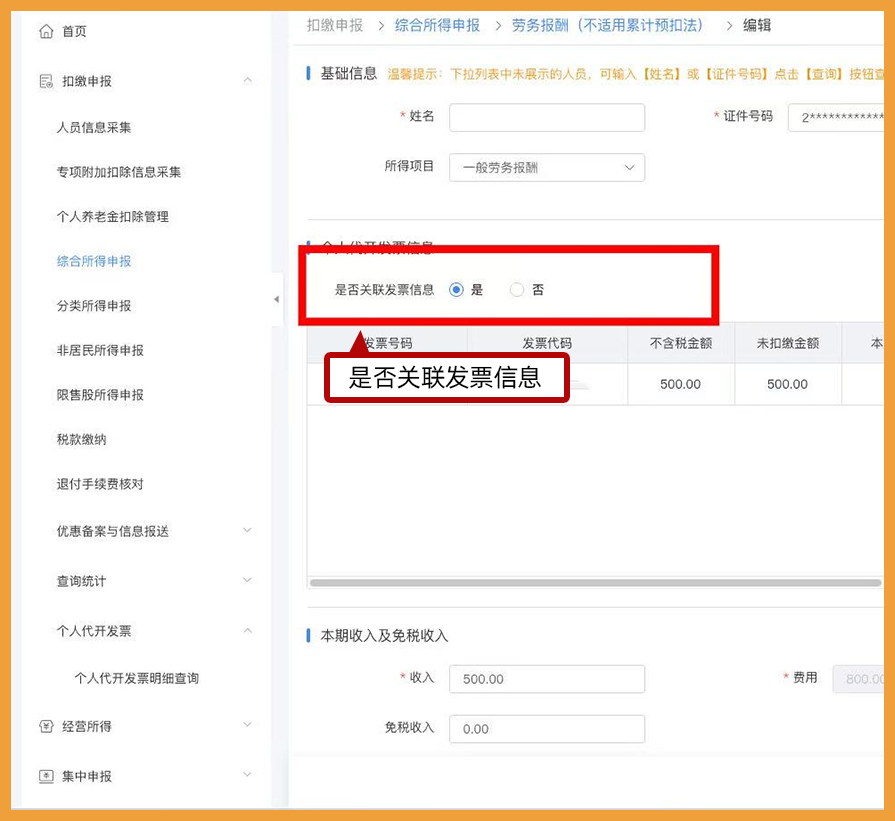Screen dimensions: 895x821
Task: Collapse the sidebar with the arrow
Action: (x=277, y=298)
